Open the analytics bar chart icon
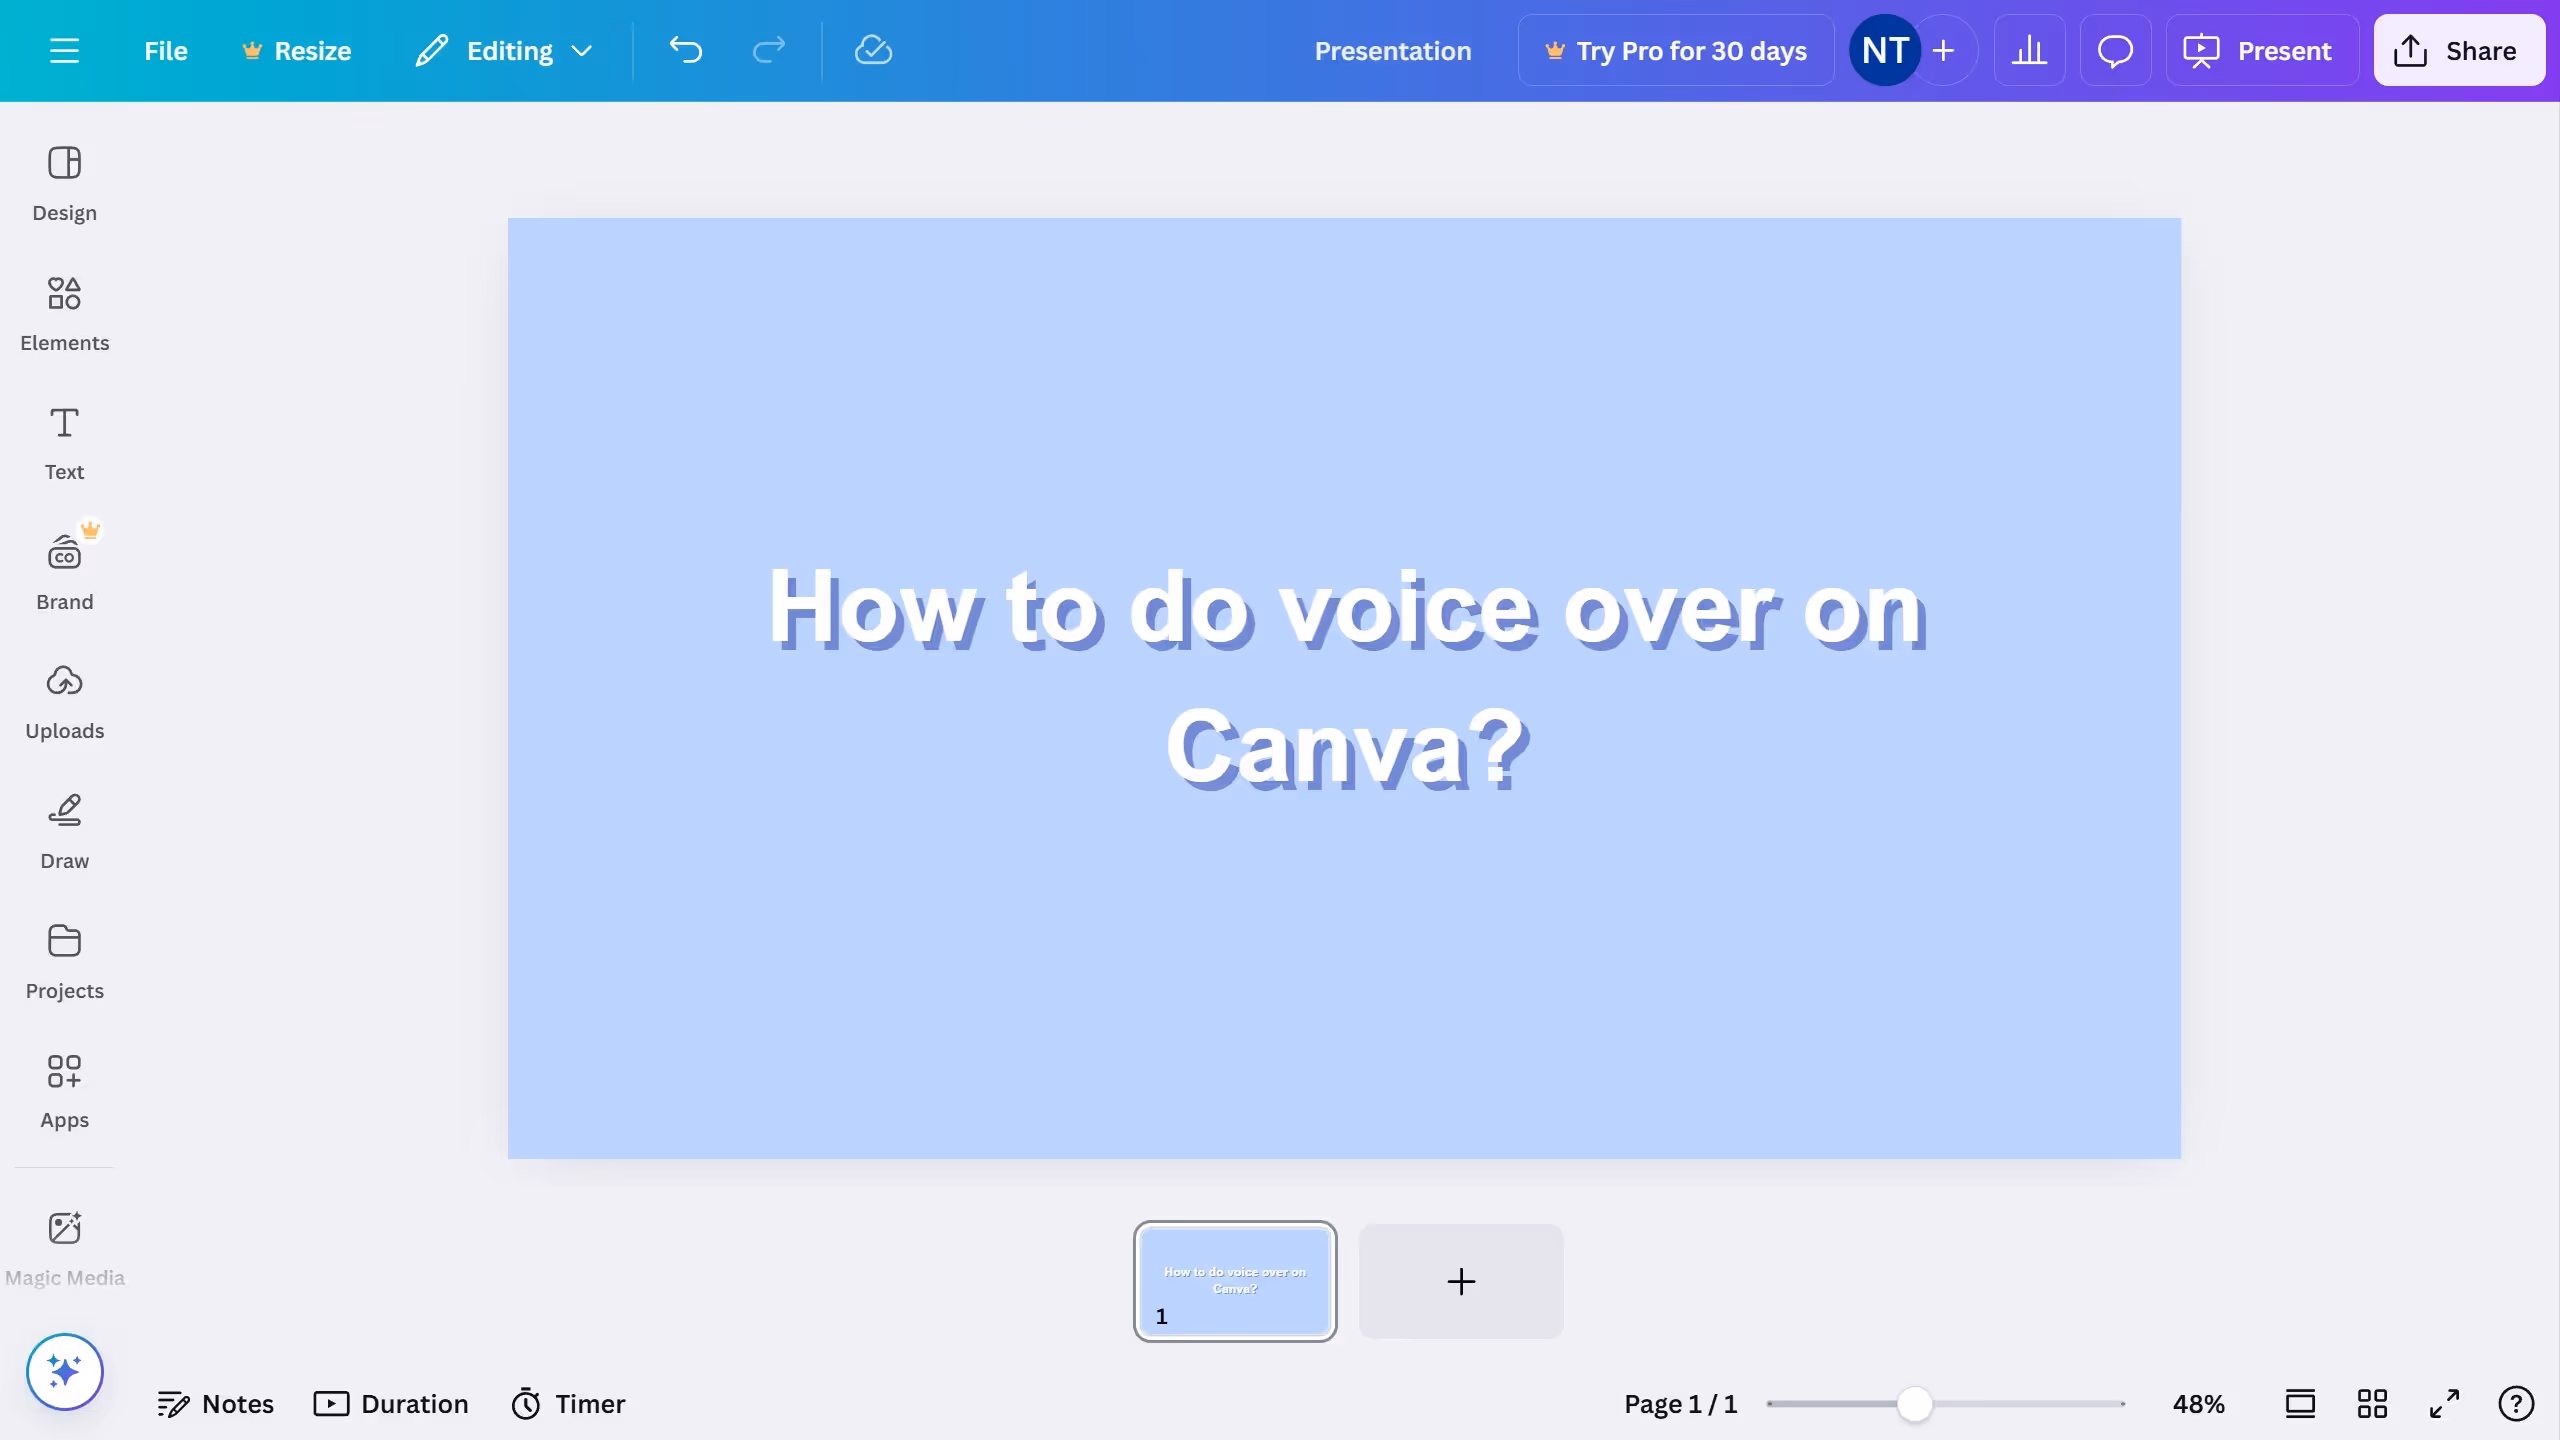This screenshot has width=2560, height=1440. point(2029,50)
